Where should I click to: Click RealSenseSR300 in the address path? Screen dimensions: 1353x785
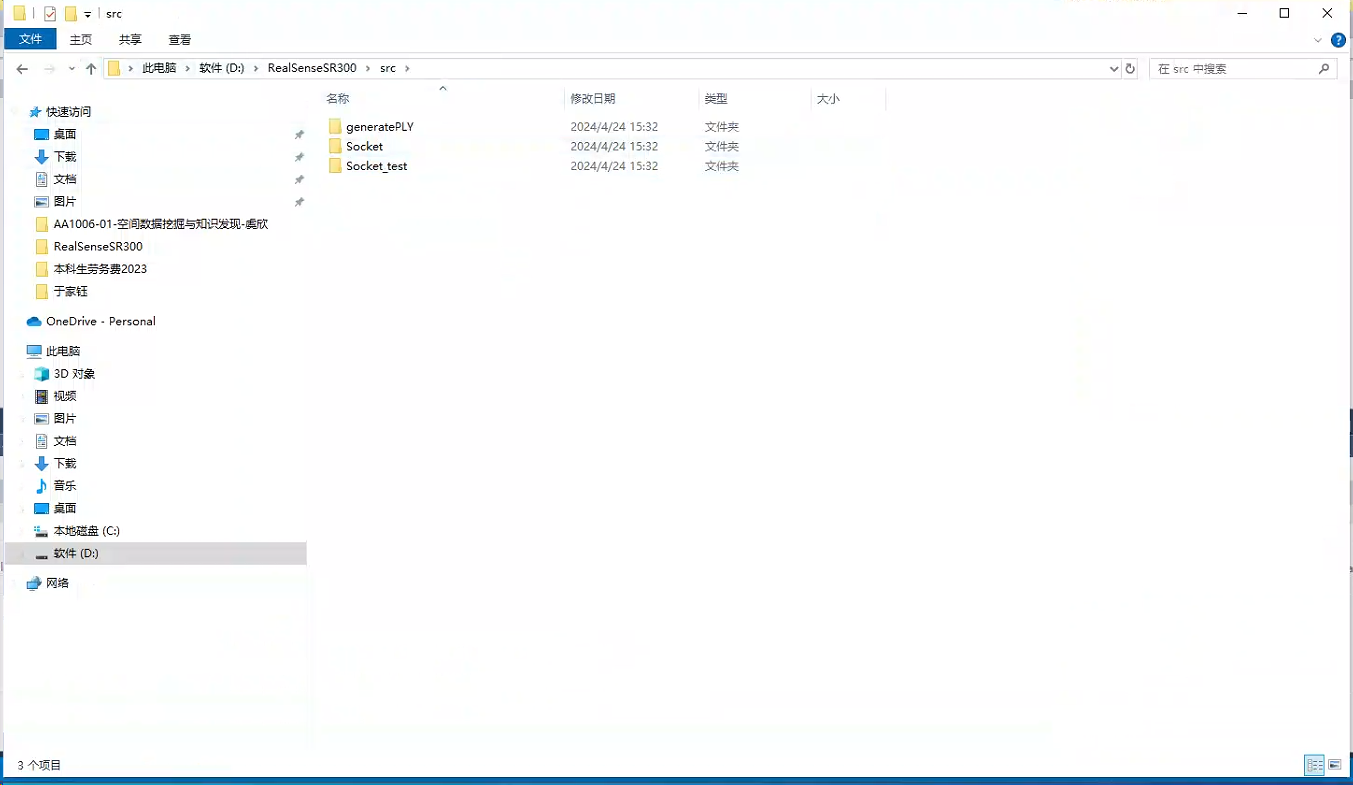312,68
